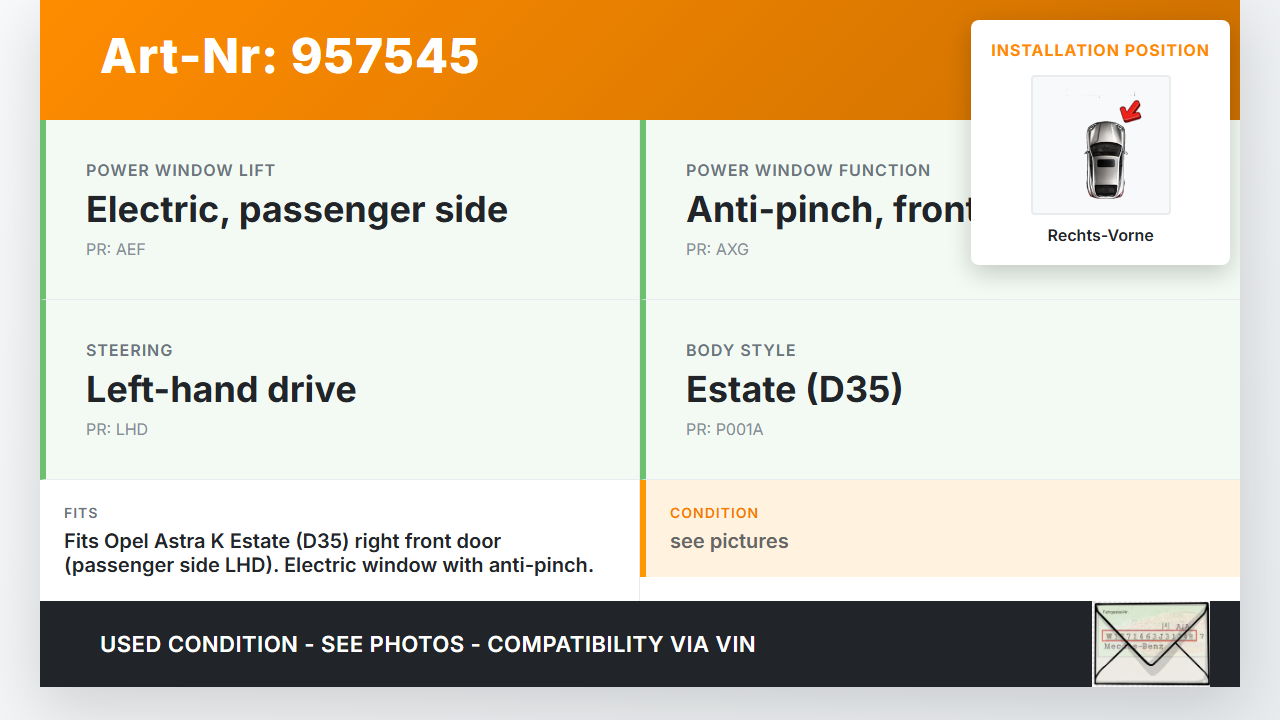Click the Installation Position title
This screenshot has width=1280, height=720.
(x=1100, y=50)
